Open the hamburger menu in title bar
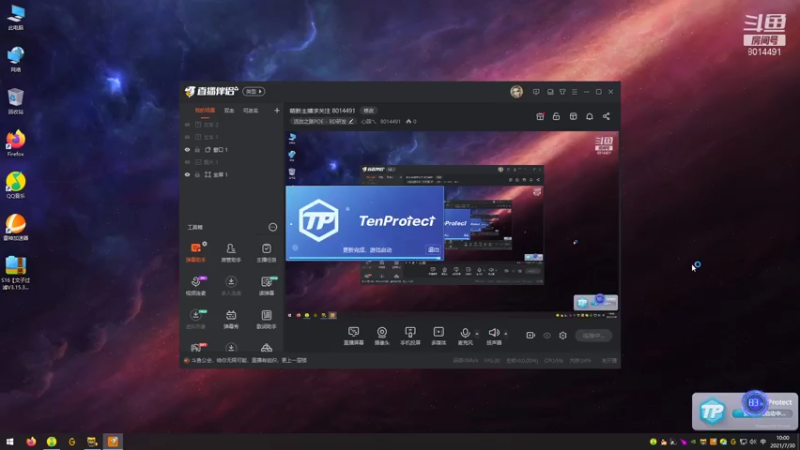 [x=574, y=92]
